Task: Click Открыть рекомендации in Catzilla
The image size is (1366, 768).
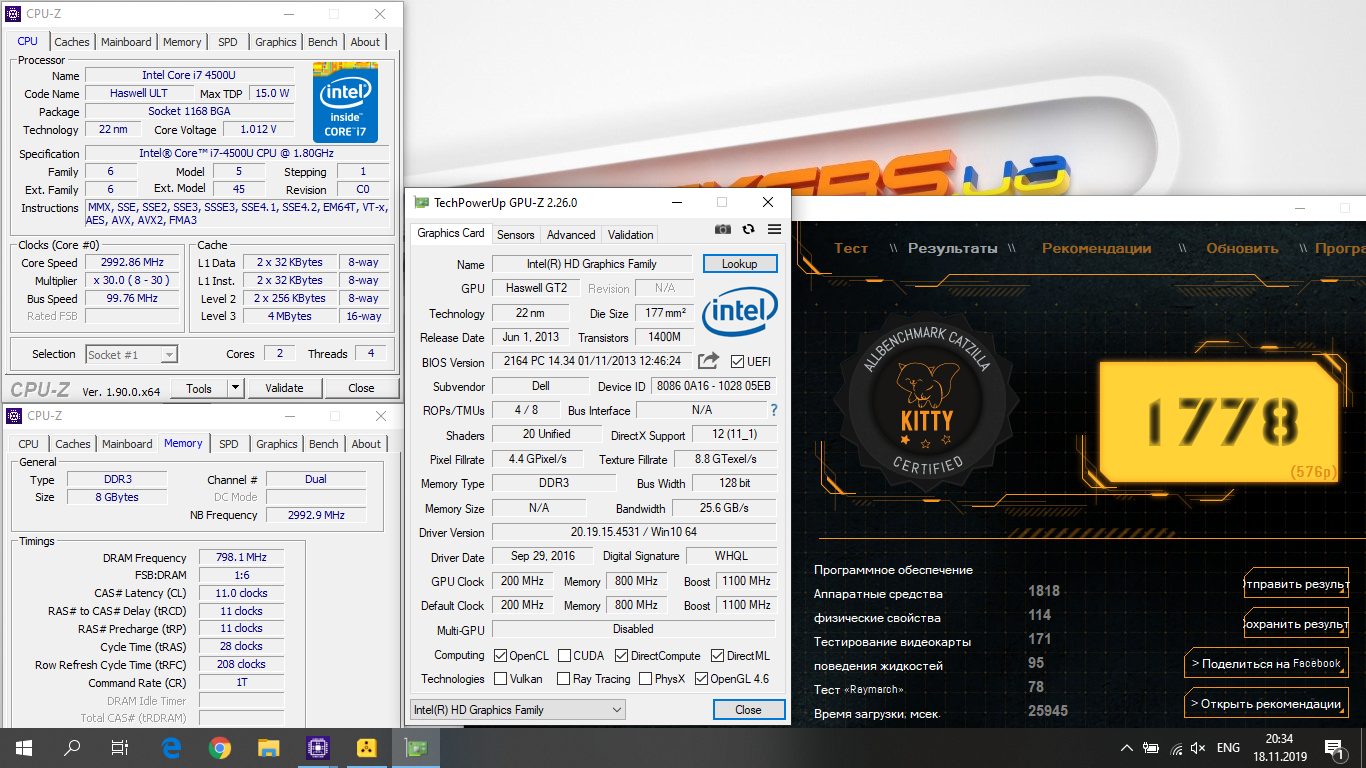Action: point(1265,703)
